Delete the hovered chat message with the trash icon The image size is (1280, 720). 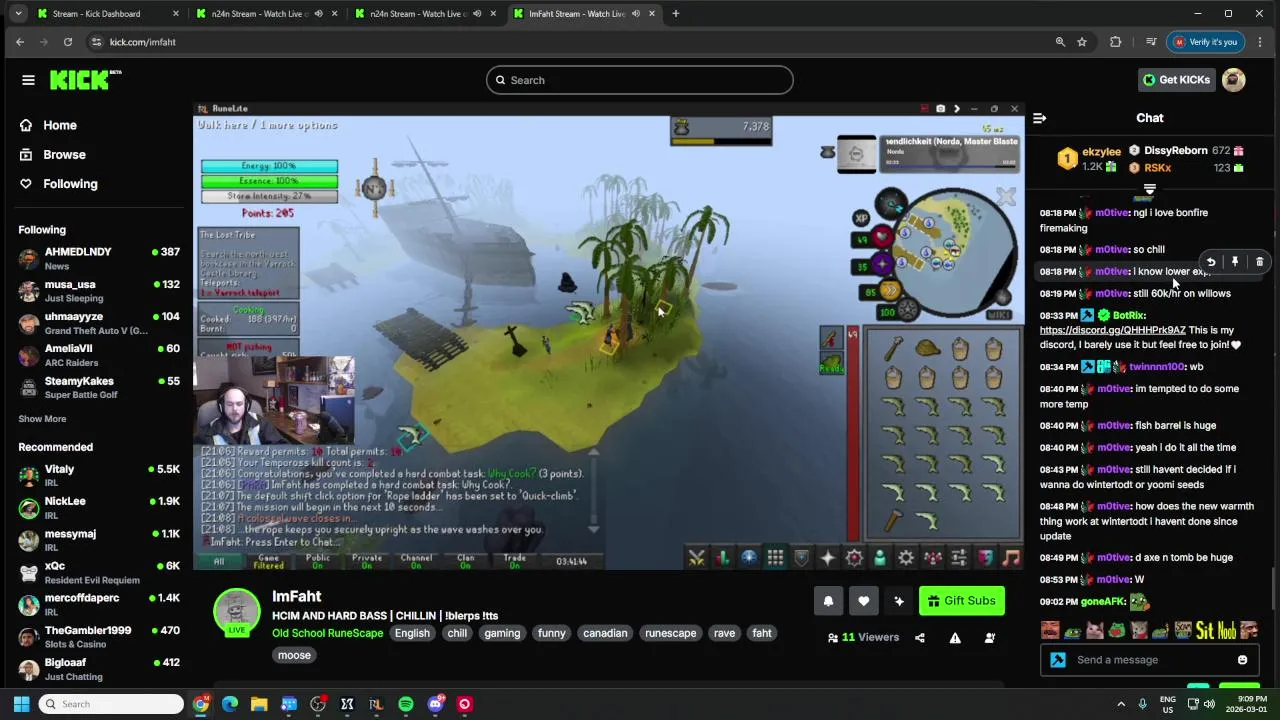(x=1259, y=262)
